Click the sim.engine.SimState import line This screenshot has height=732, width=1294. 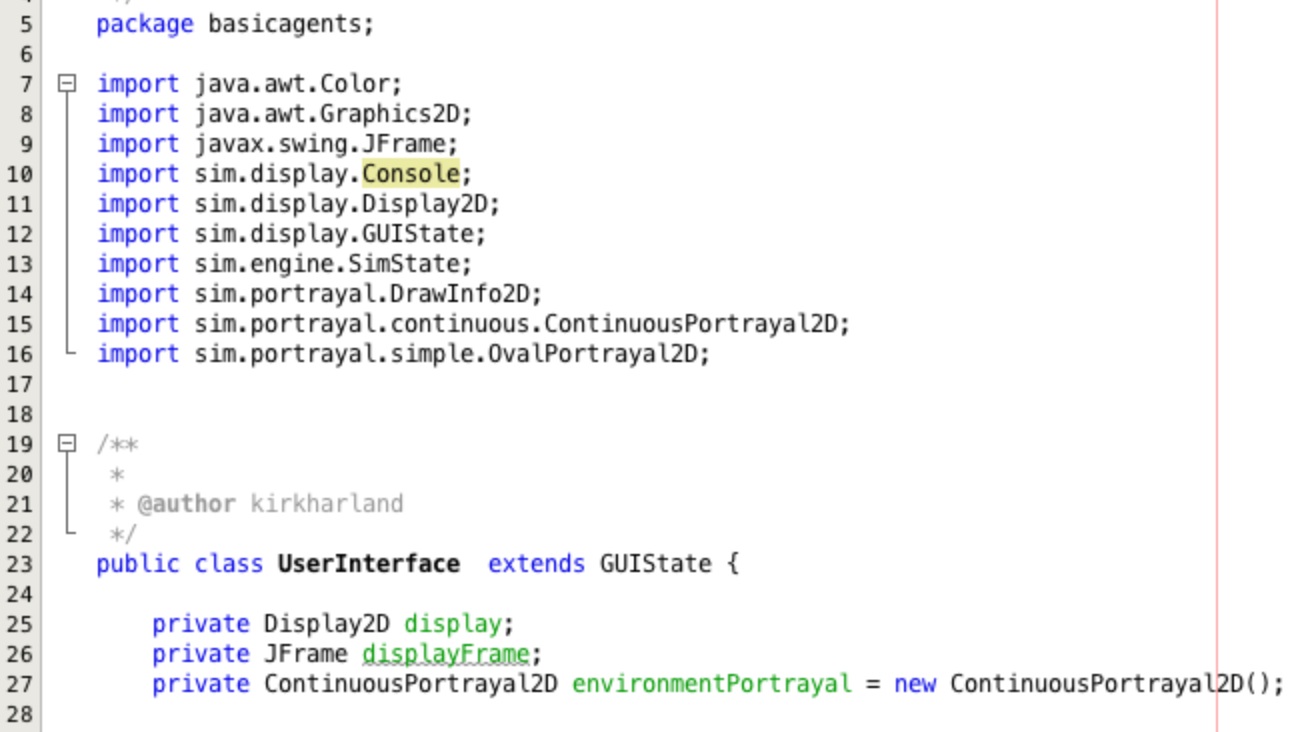click(285, 264)
